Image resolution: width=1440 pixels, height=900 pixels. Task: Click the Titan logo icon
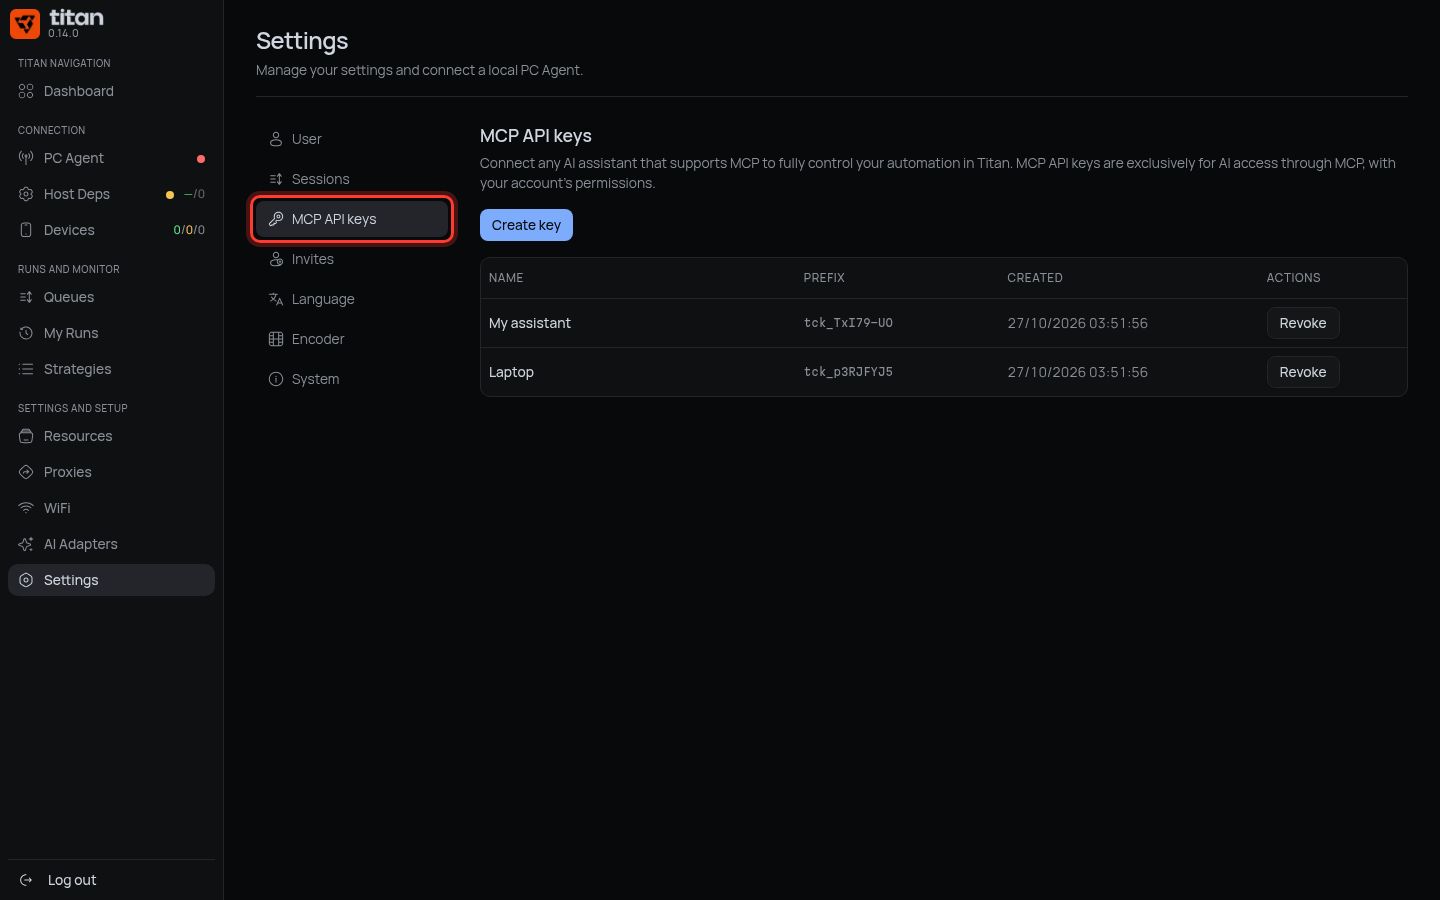pyautogui.click(x=25, y=24)
